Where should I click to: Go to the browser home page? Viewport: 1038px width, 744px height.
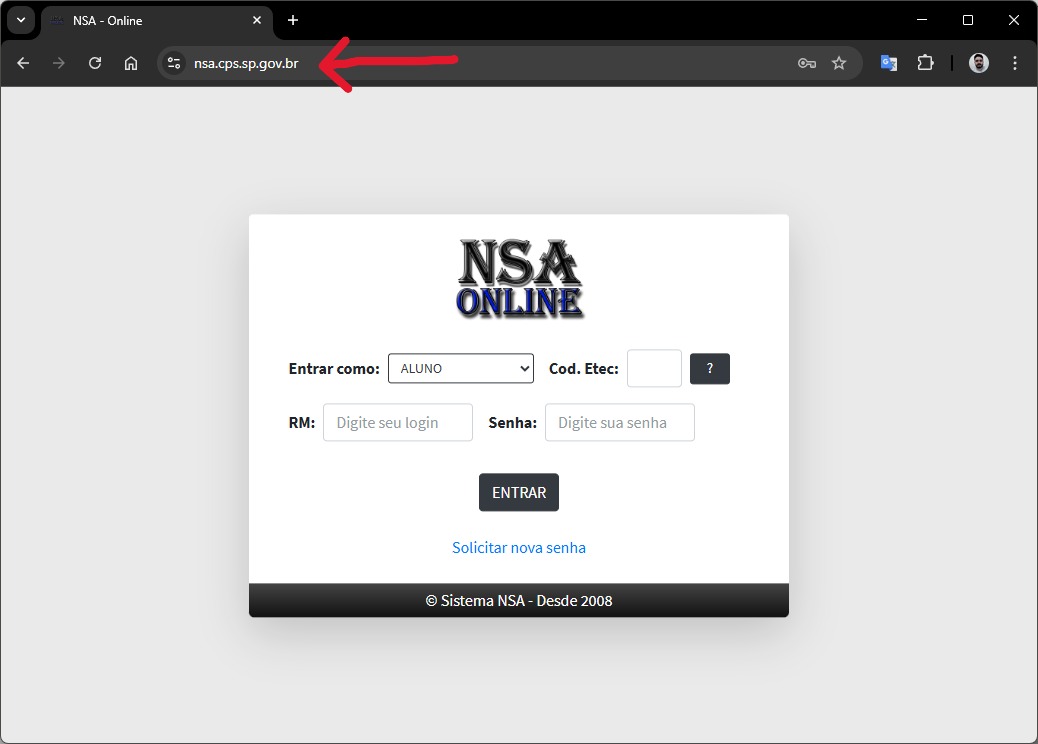131,63
